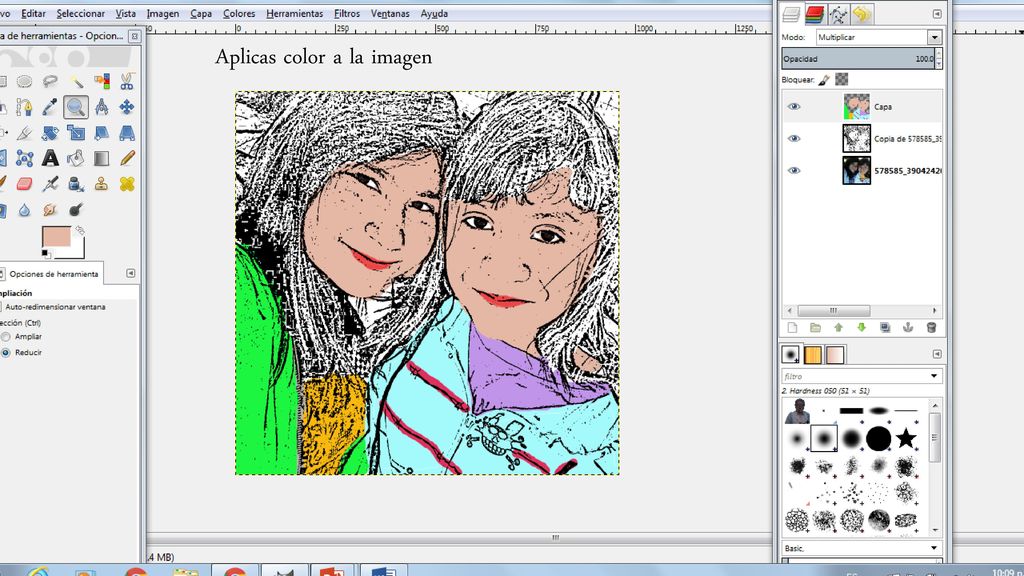Viewport: 1024px width, 576px height.
Task: Select the Shear tool
Action: [x=101, y=133]
